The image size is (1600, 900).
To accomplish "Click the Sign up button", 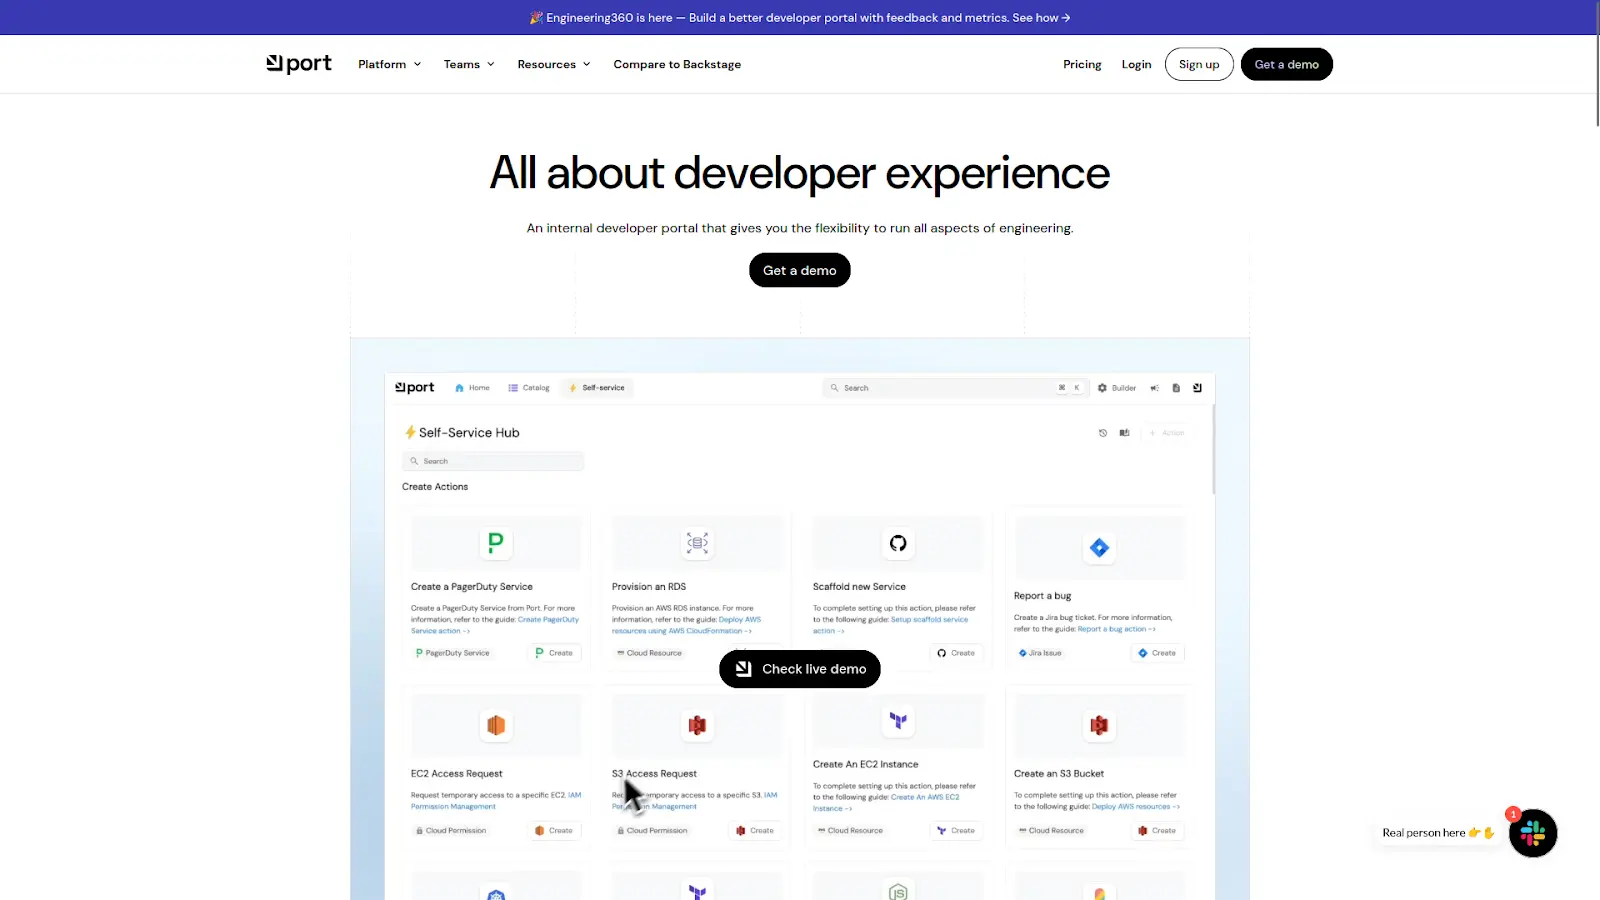I will (x=1199, y=64).
